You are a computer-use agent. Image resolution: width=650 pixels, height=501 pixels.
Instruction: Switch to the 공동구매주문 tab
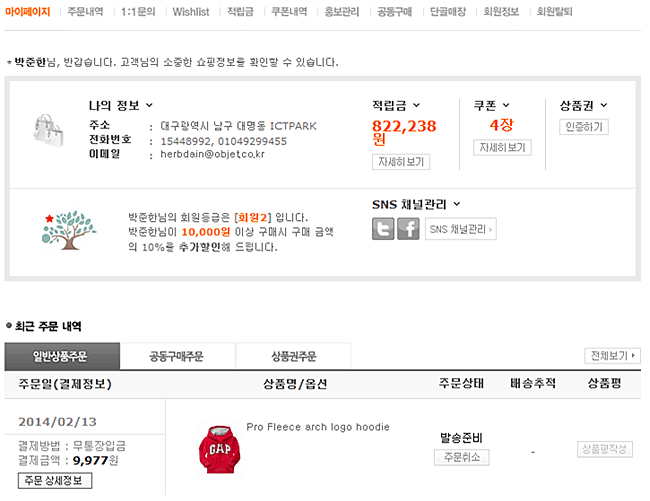click(177, 356)
